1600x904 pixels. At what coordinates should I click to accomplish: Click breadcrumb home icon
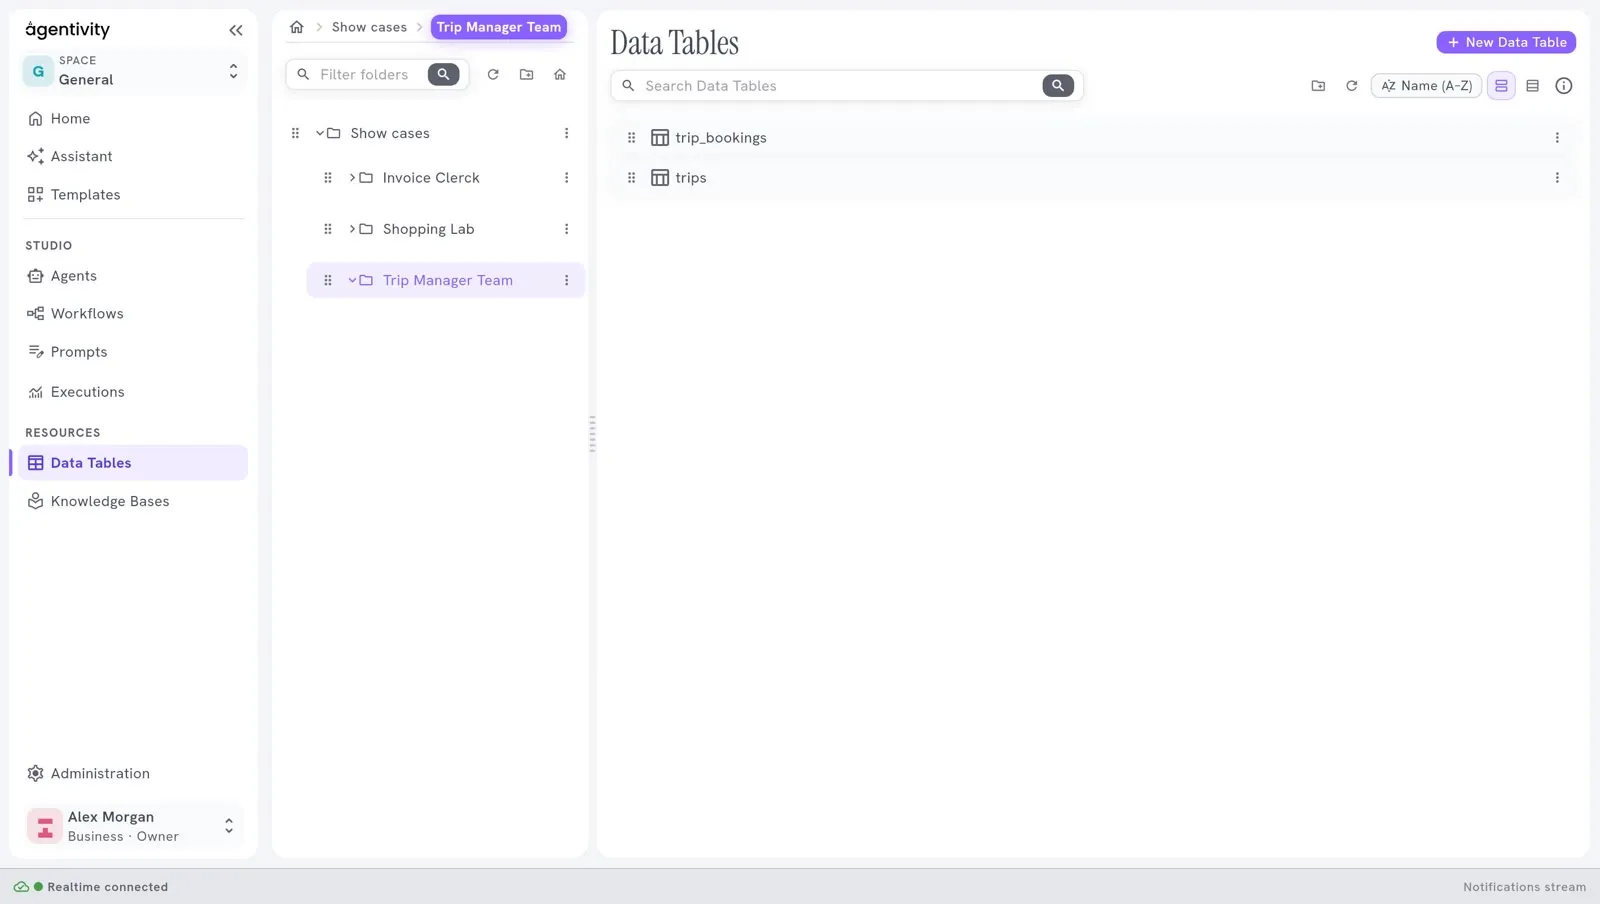[297, 27]
